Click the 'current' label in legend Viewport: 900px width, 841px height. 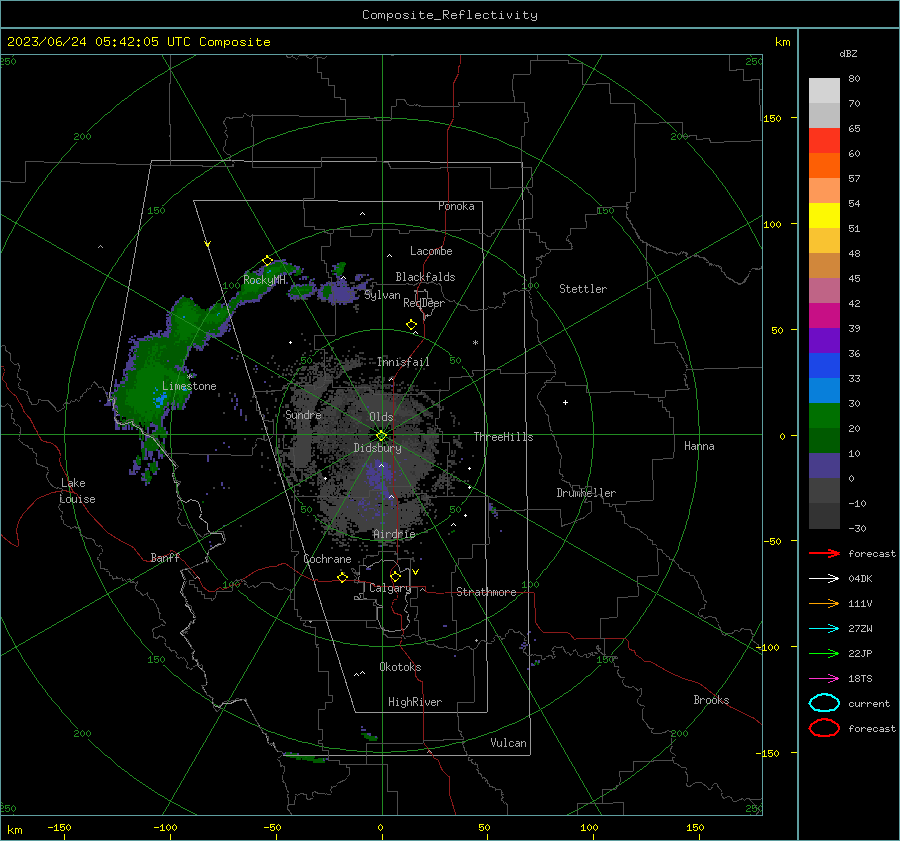click(869, 703)
